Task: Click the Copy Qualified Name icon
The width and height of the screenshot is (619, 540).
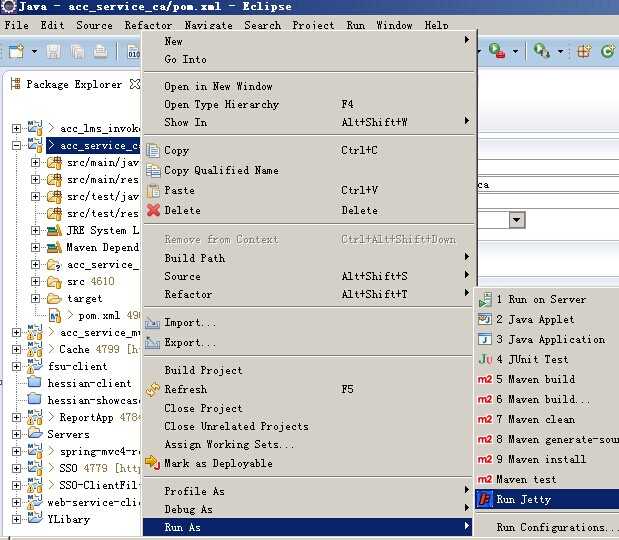Action: click(x=153, y=170)
